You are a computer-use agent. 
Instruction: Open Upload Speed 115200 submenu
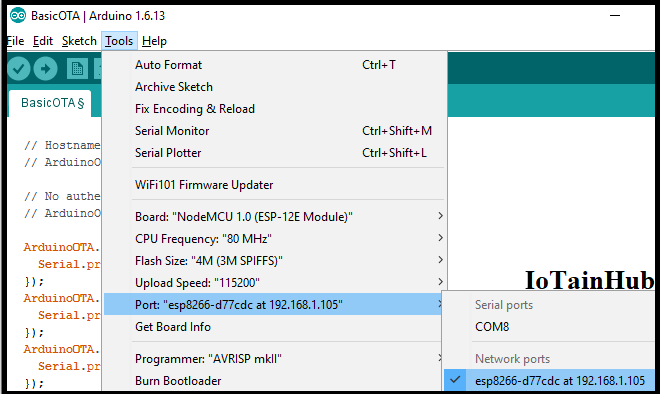tap(274, 282)
